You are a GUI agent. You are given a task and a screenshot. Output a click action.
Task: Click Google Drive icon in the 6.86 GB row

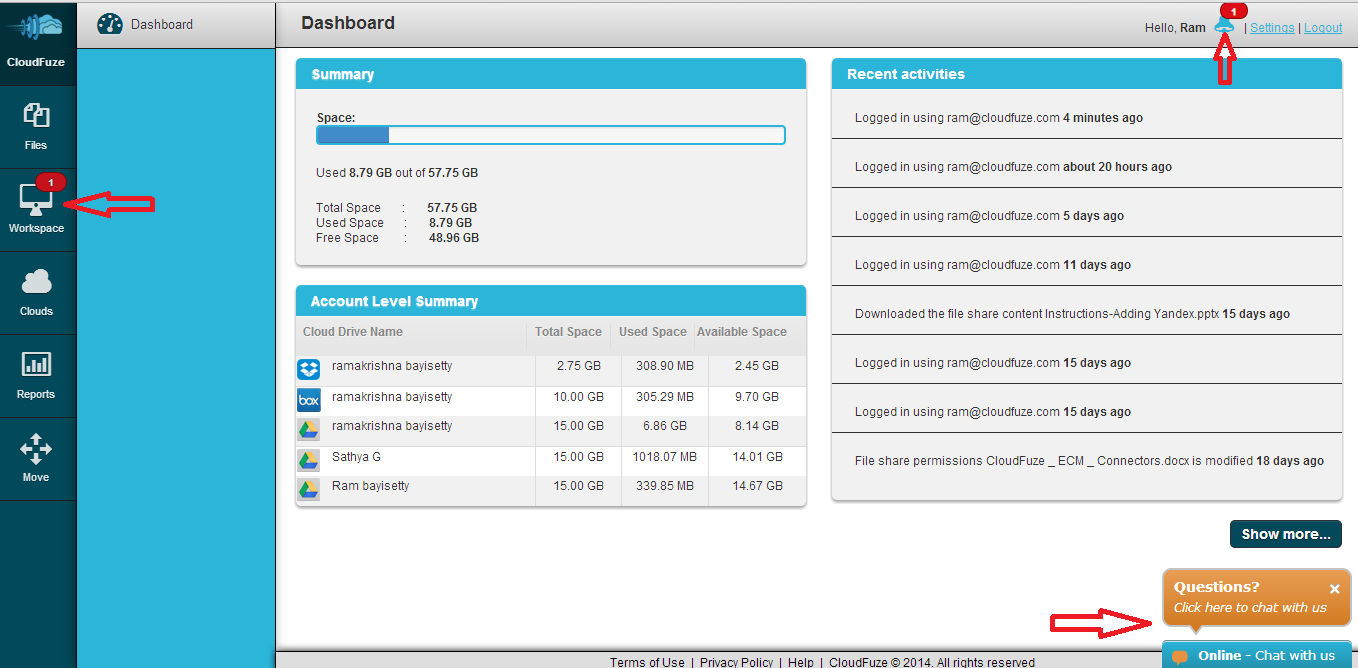coord(309,430)
